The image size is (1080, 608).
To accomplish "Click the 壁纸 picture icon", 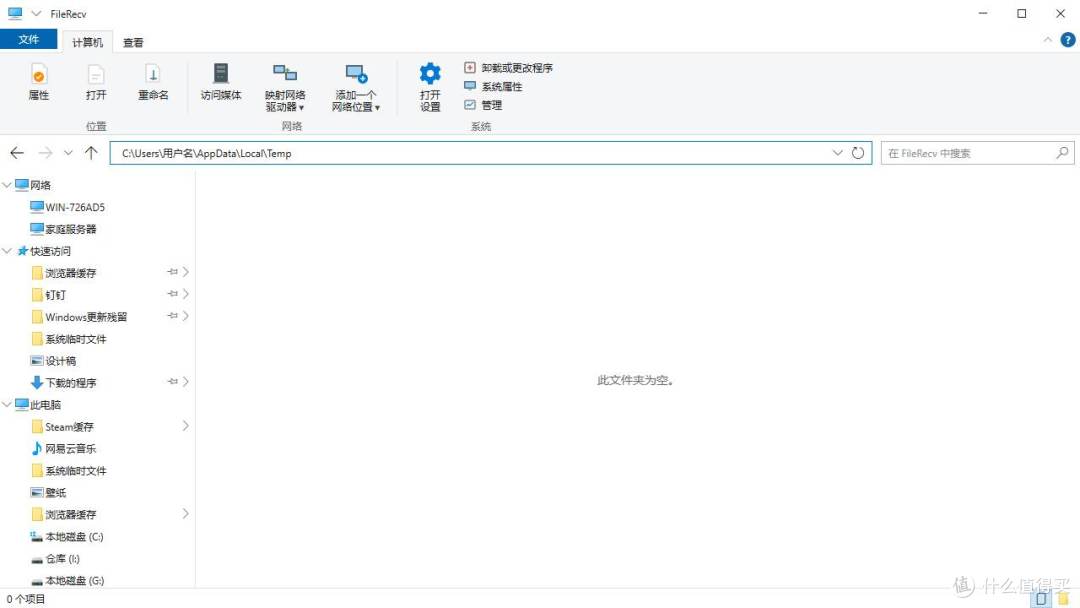I will (37, 492).
